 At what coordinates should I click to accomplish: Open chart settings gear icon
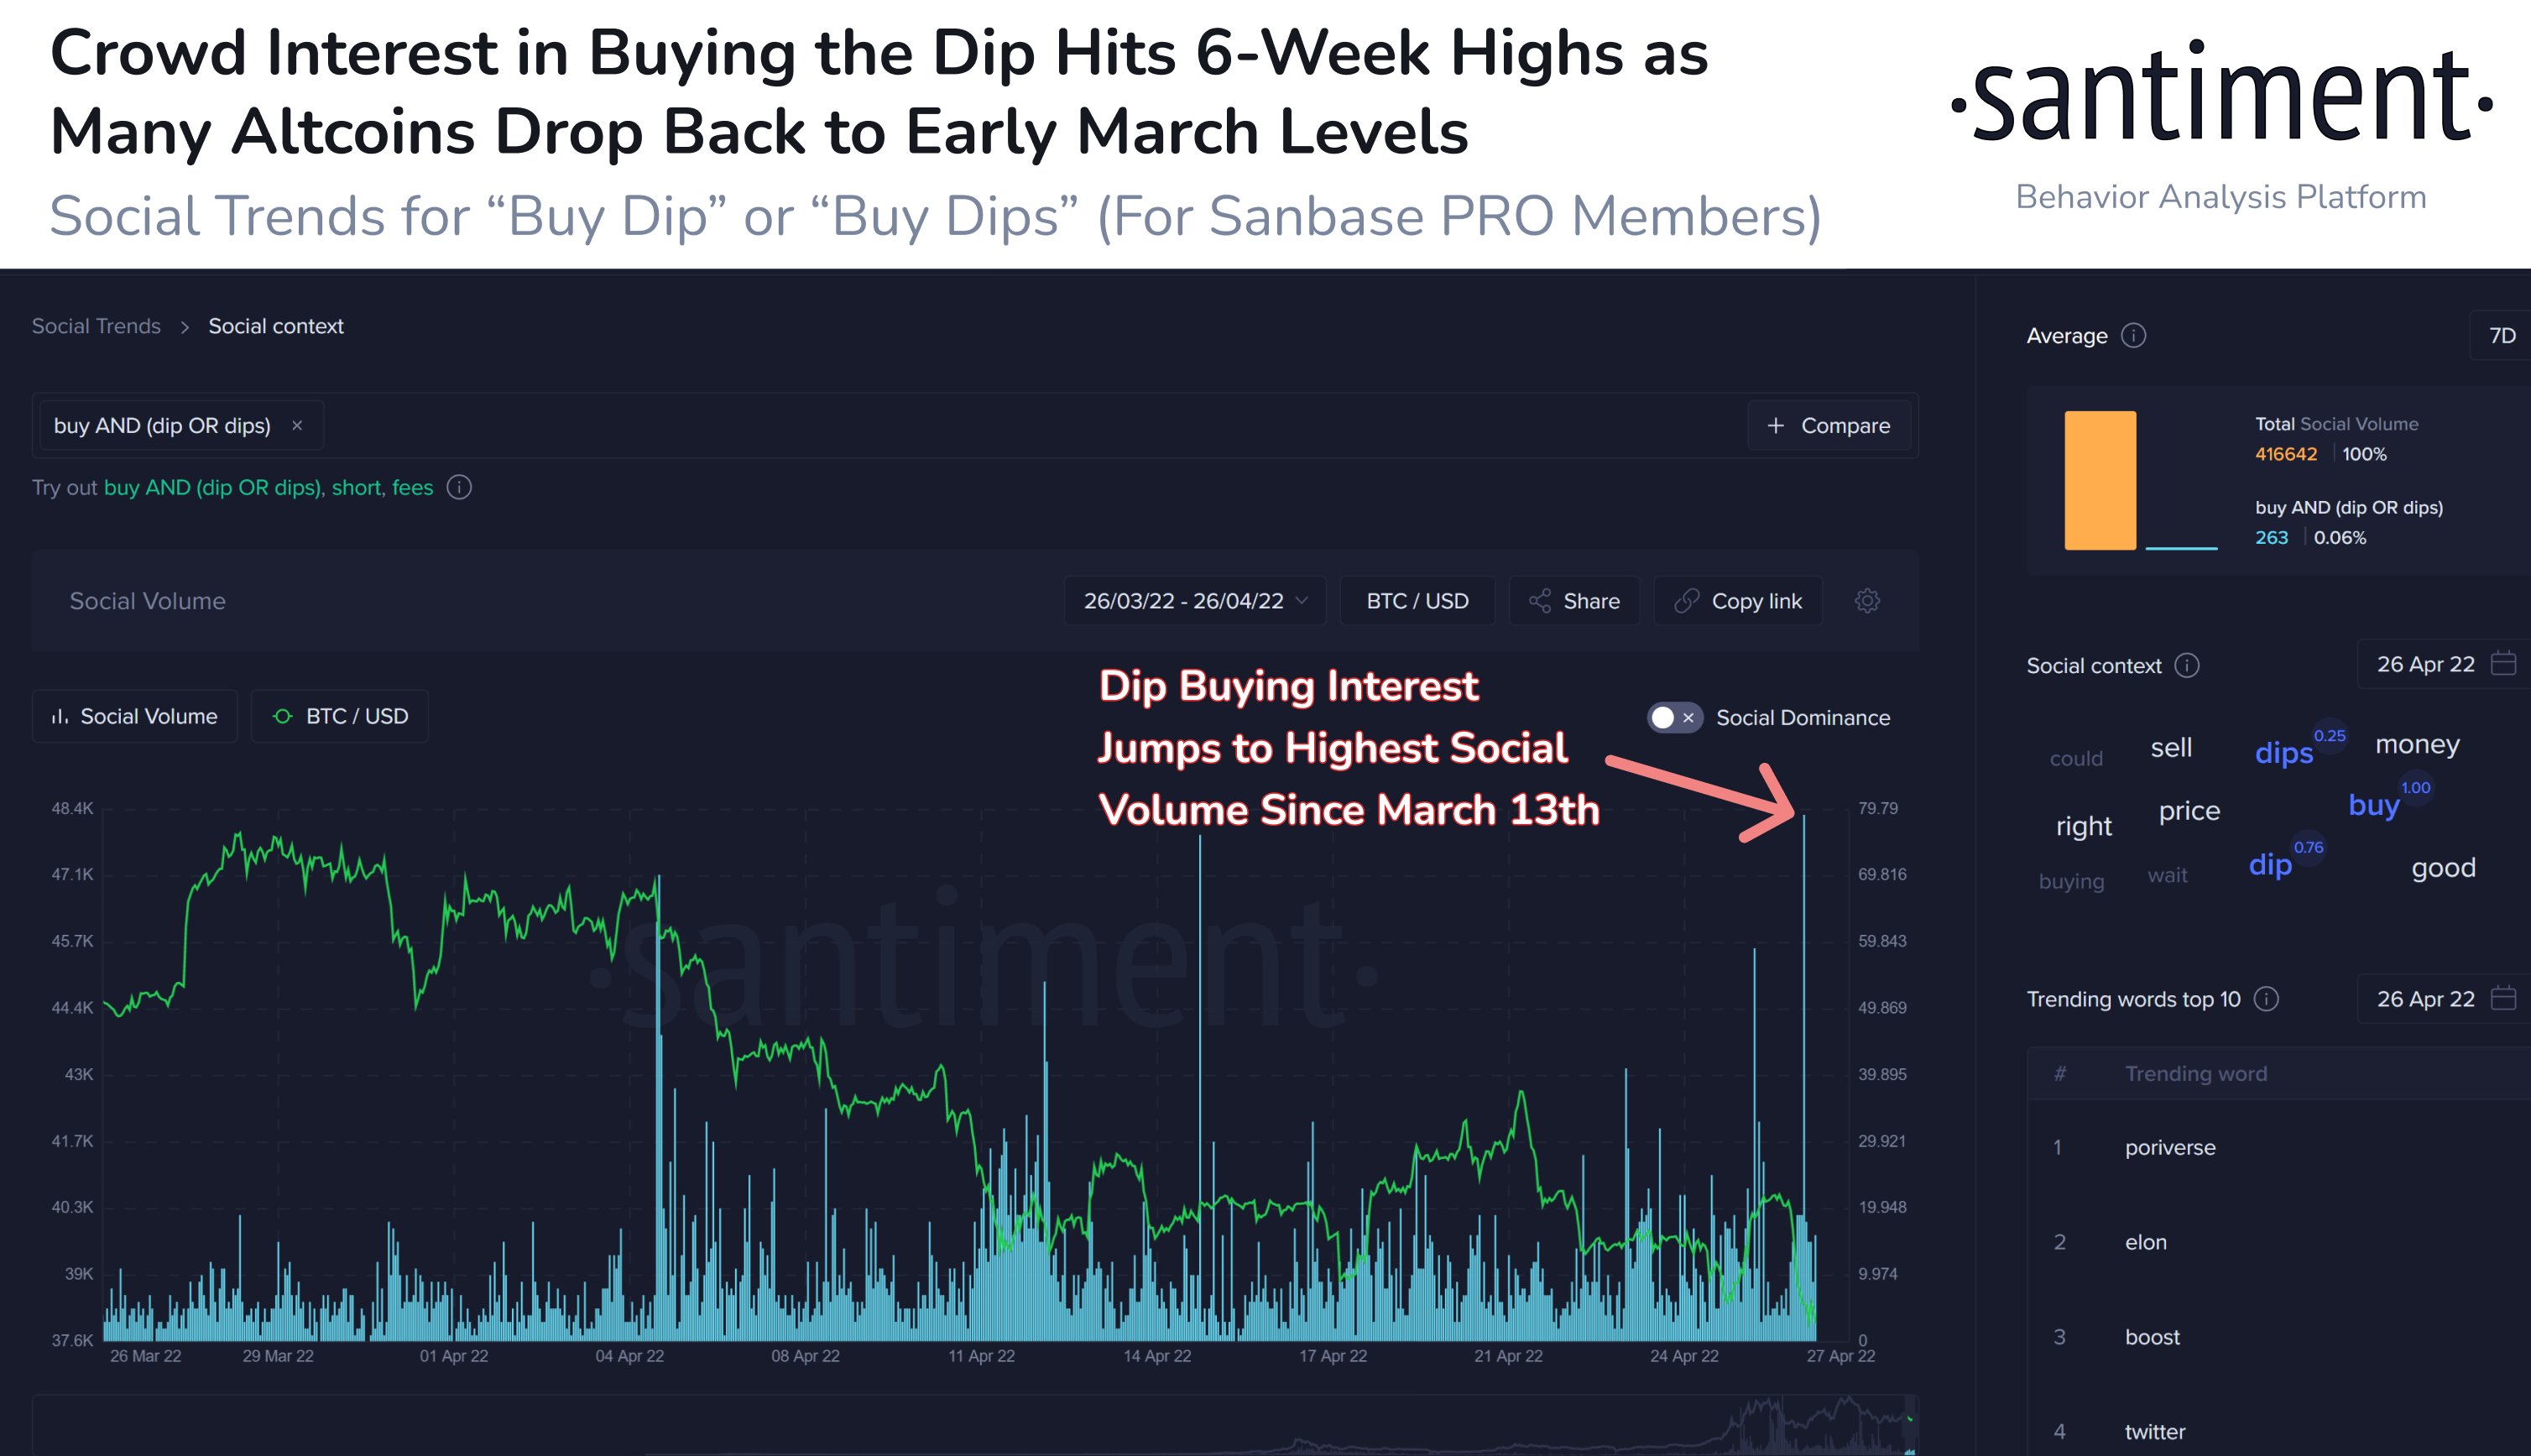(1867, 601)
